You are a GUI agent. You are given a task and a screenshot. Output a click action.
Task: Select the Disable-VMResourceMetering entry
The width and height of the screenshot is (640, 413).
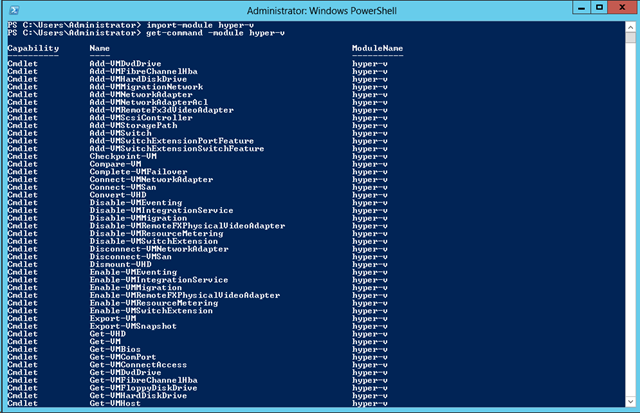[x=156, y=234]
